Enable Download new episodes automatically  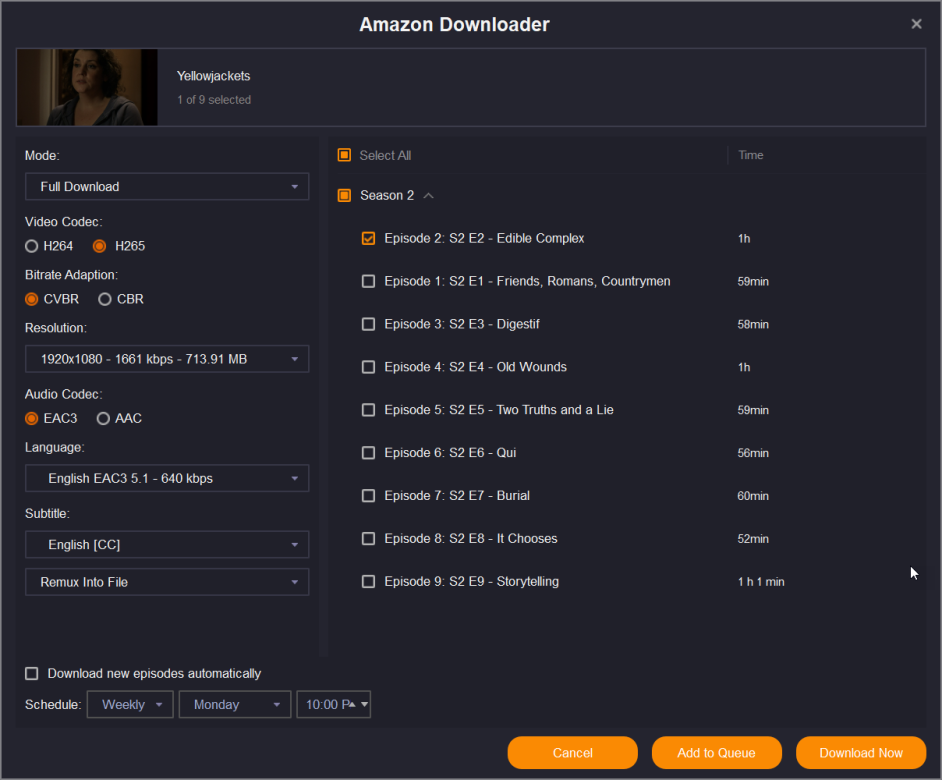32,674
